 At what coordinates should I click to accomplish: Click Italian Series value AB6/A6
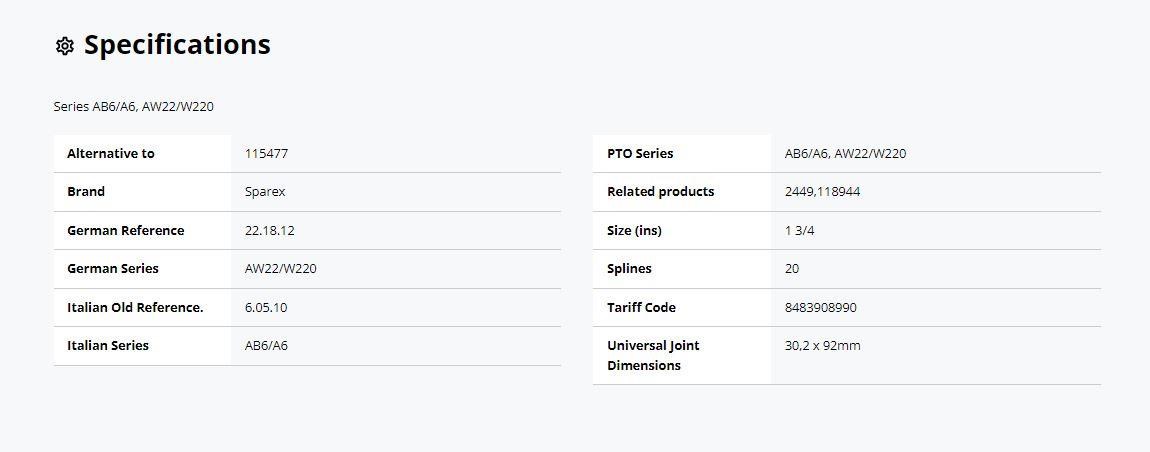[x=266, y=346]
